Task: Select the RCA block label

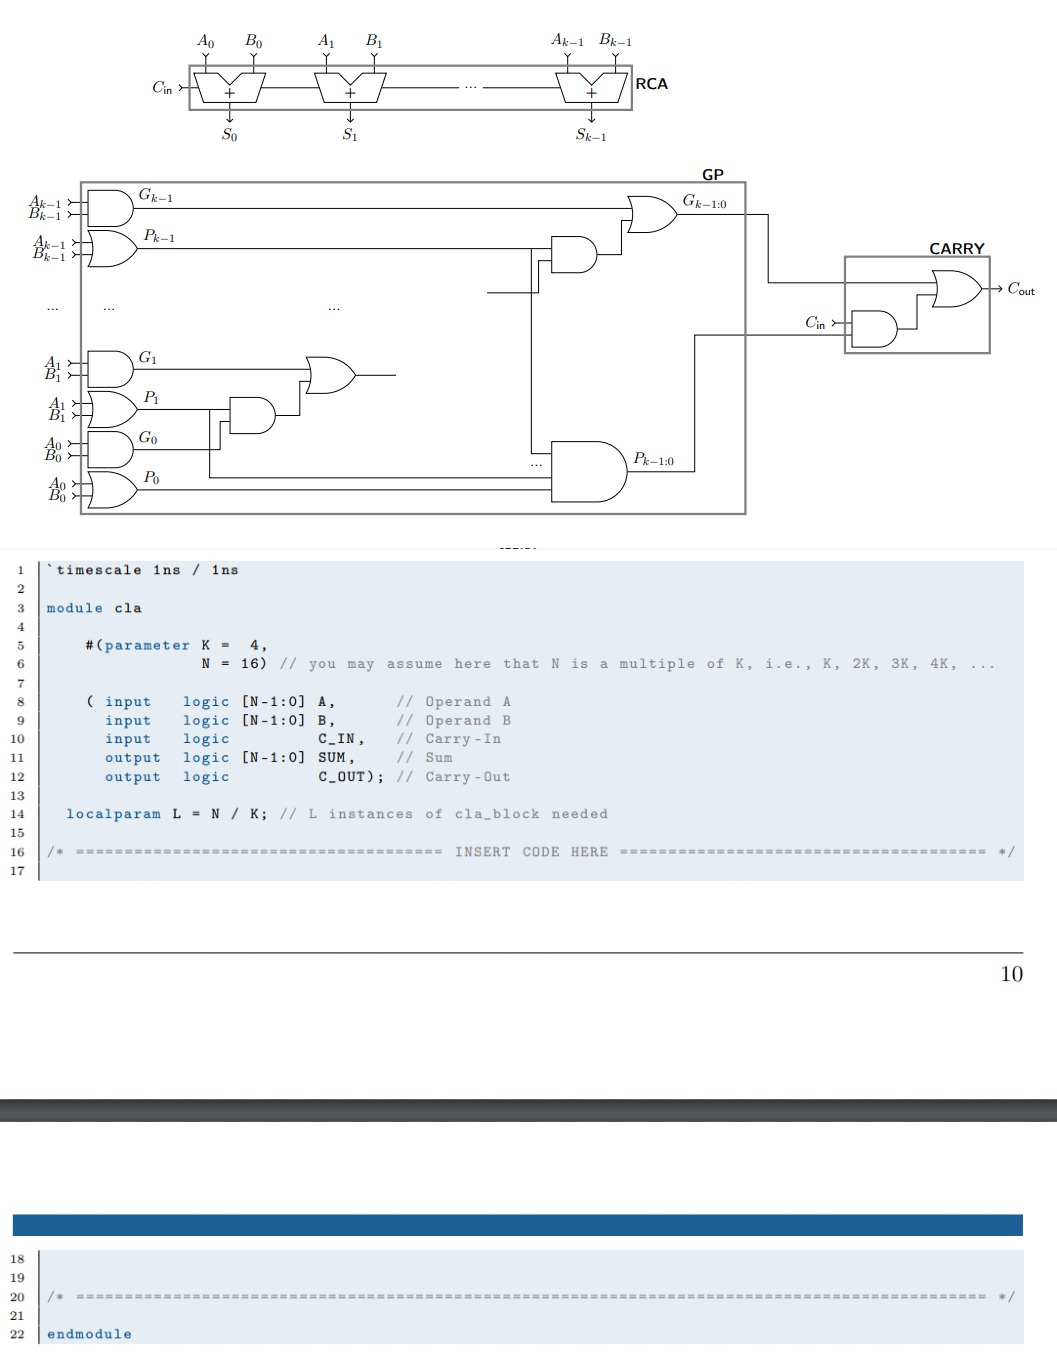Action: [x=651, y=85]
